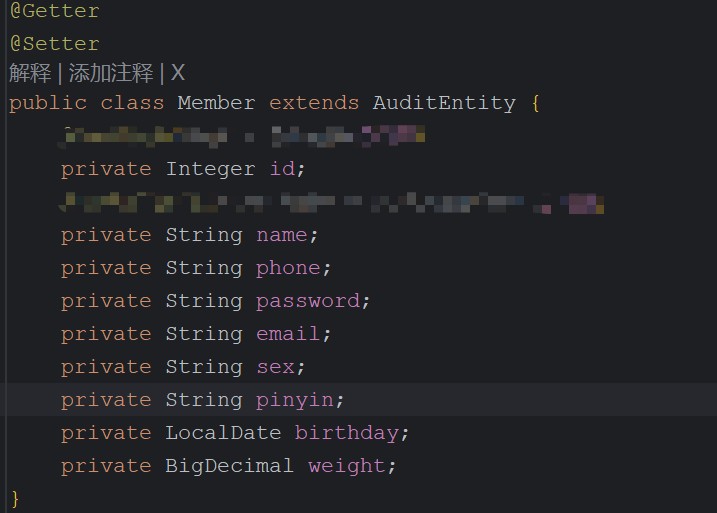The height and width of the screenshot is (513, 717).
Task: Click the password field identifier
Action: 308,302
